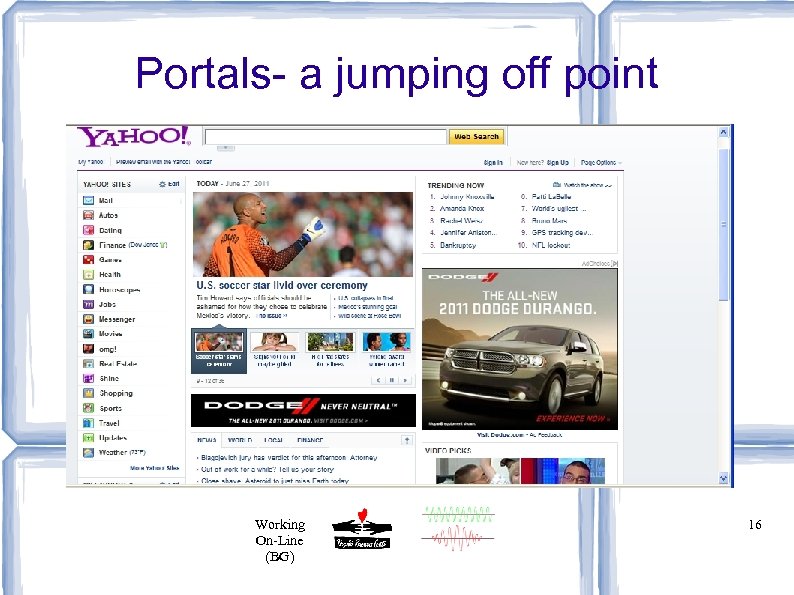Click the Dodge Never Neutral banner ad
Viewport: 794px width, 595px height.
click(x=303, y=411)
